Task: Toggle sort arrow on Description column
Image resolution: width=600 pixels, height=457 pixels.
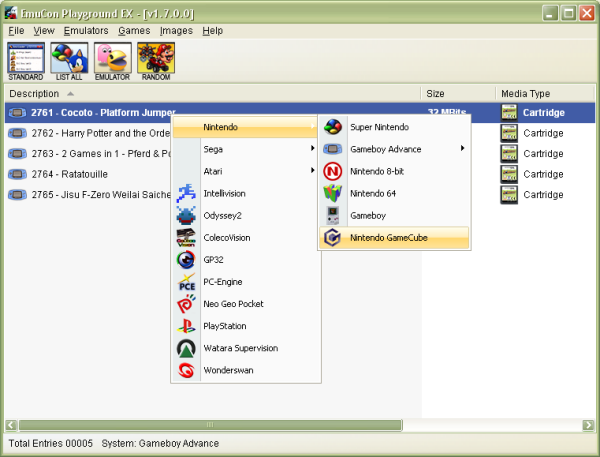Action: click(70, 94)
